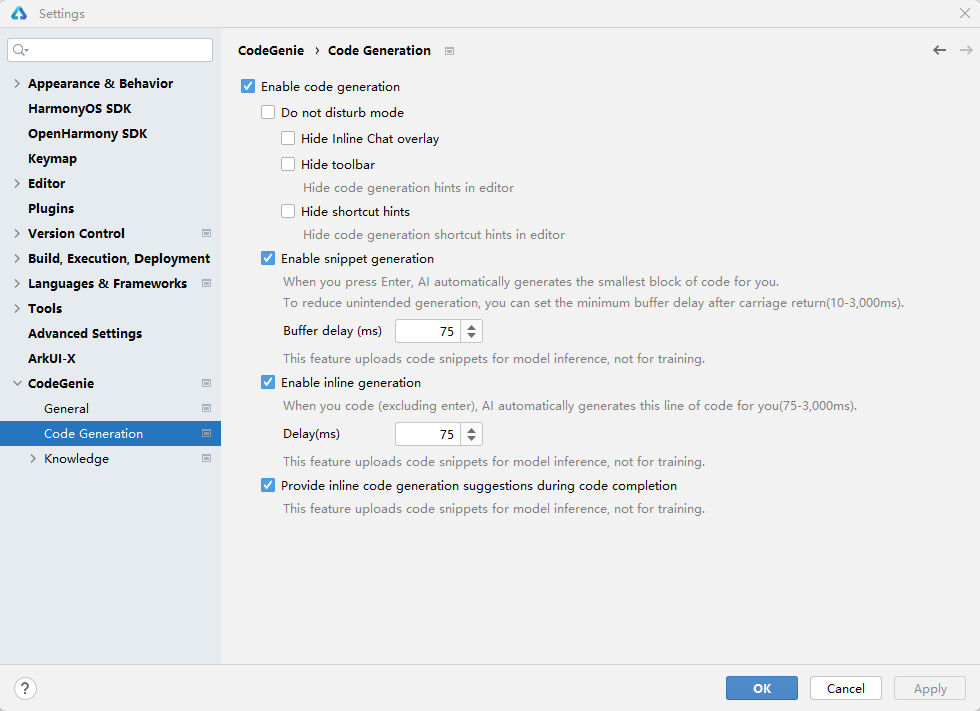The height and width of the screenshot is (711, 980).
Task: Click the Cancel button
Action: pos(845,688)
